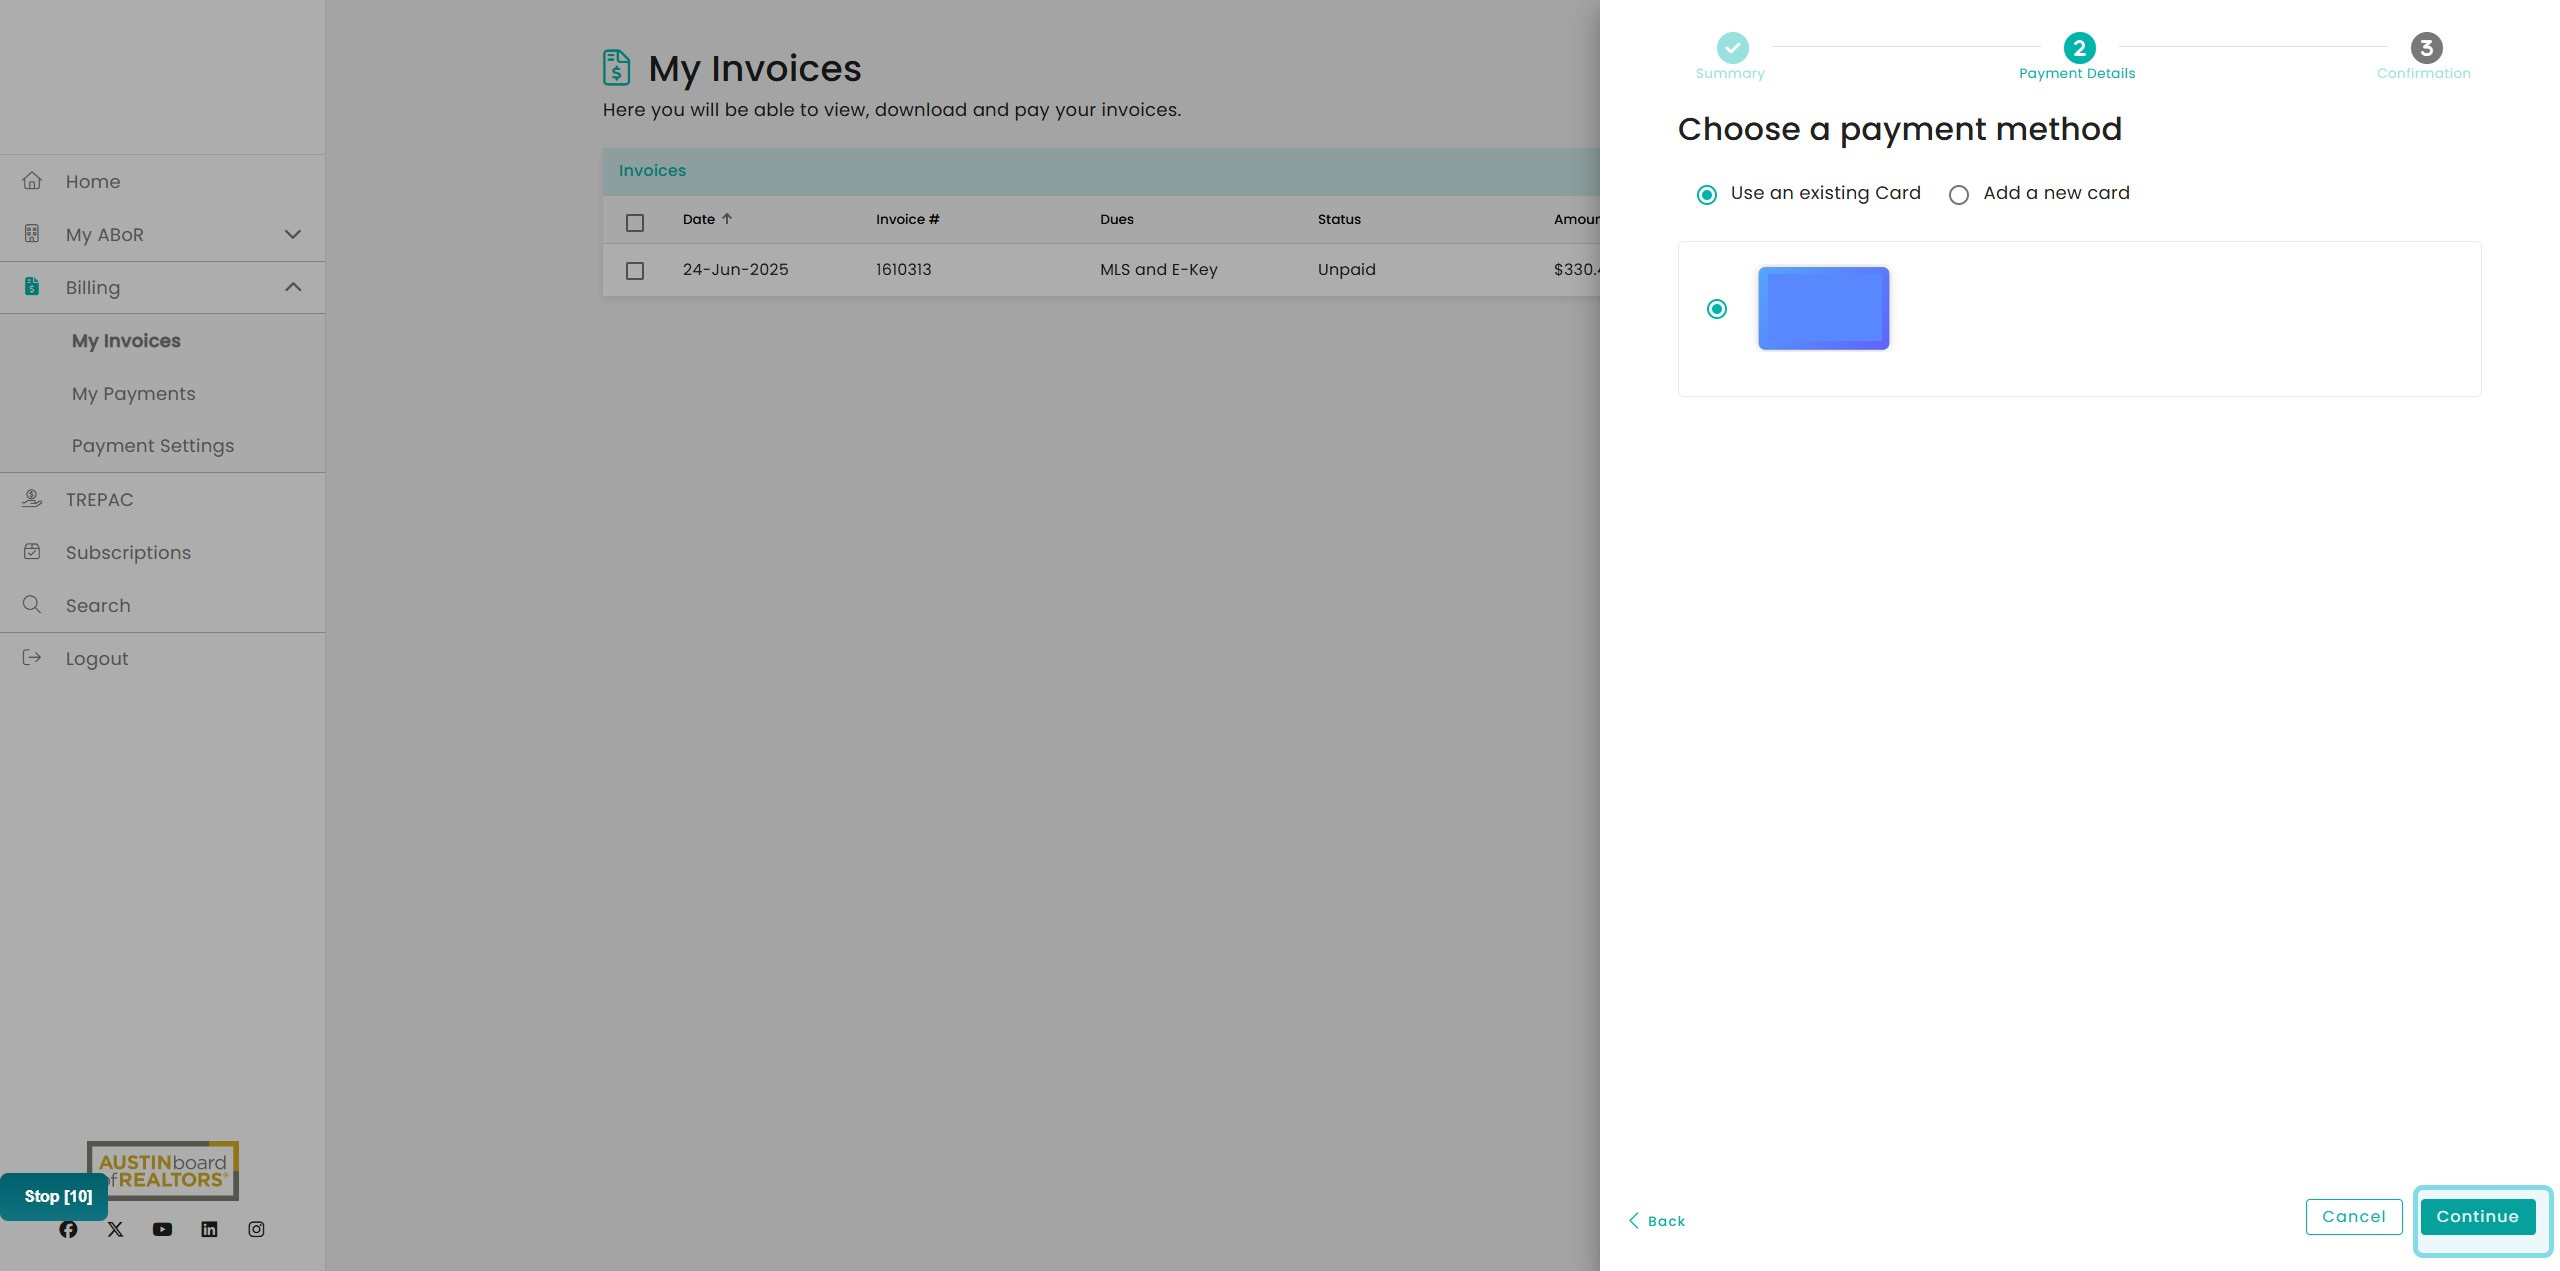
Task: Toggle the select-all invoices checkbox
Action: (635, 222)
